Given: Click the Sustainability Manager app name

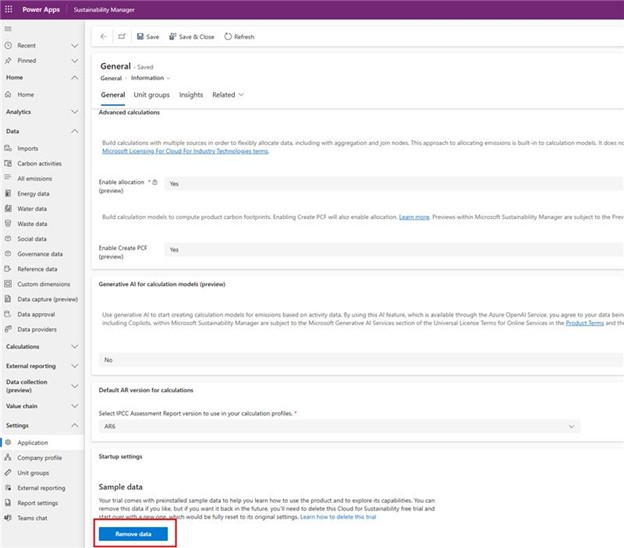Looking at the screenshot, I should pos(104,10).
